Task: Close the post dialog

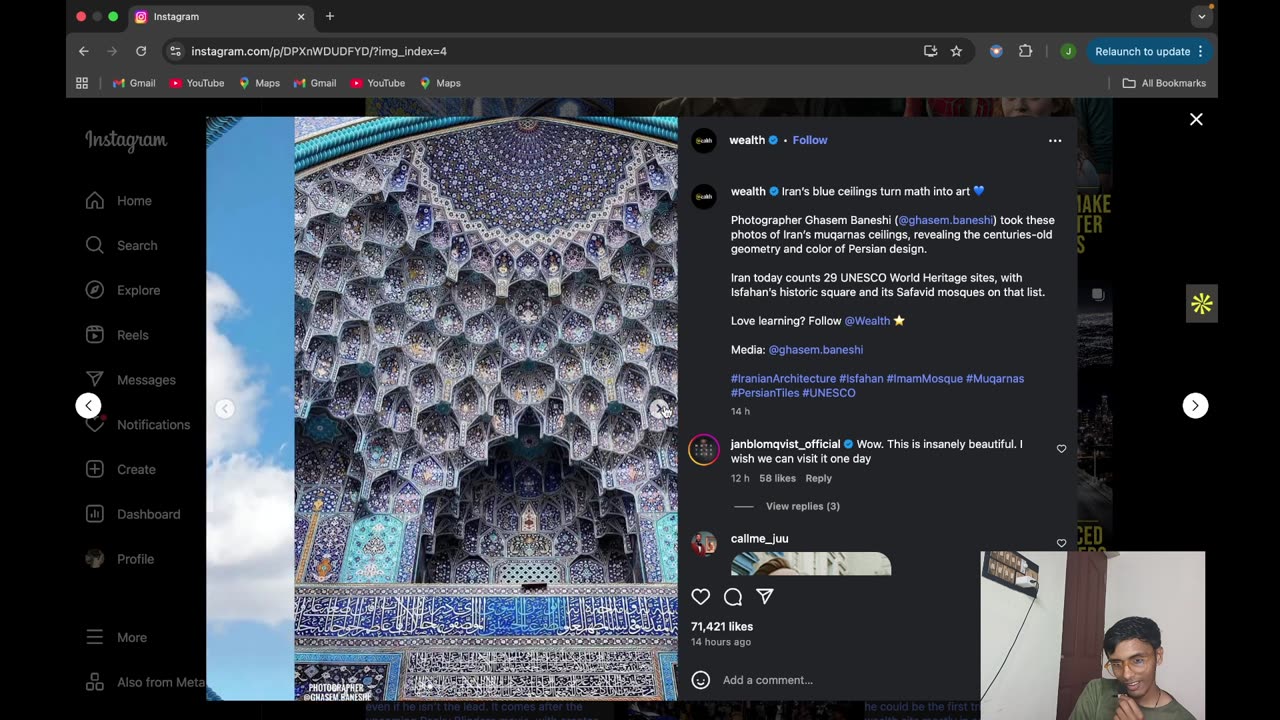Action: (x=1196, y=120)
